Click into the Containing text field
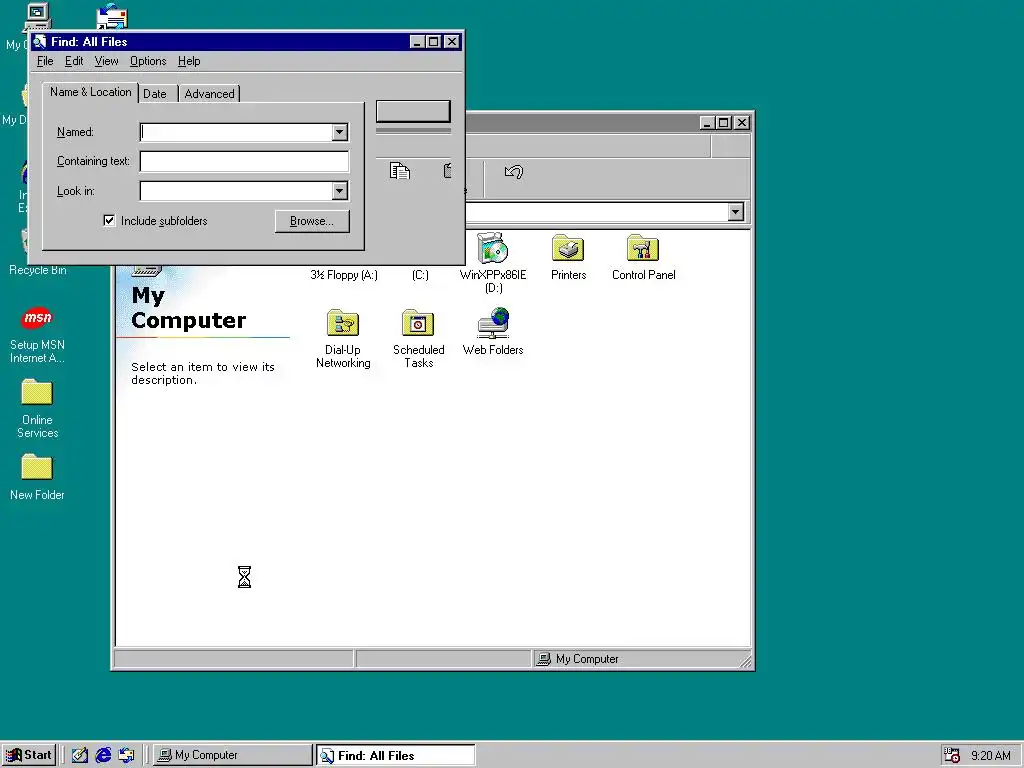This screenshot has width=1024, height=768. pos(244,162)
